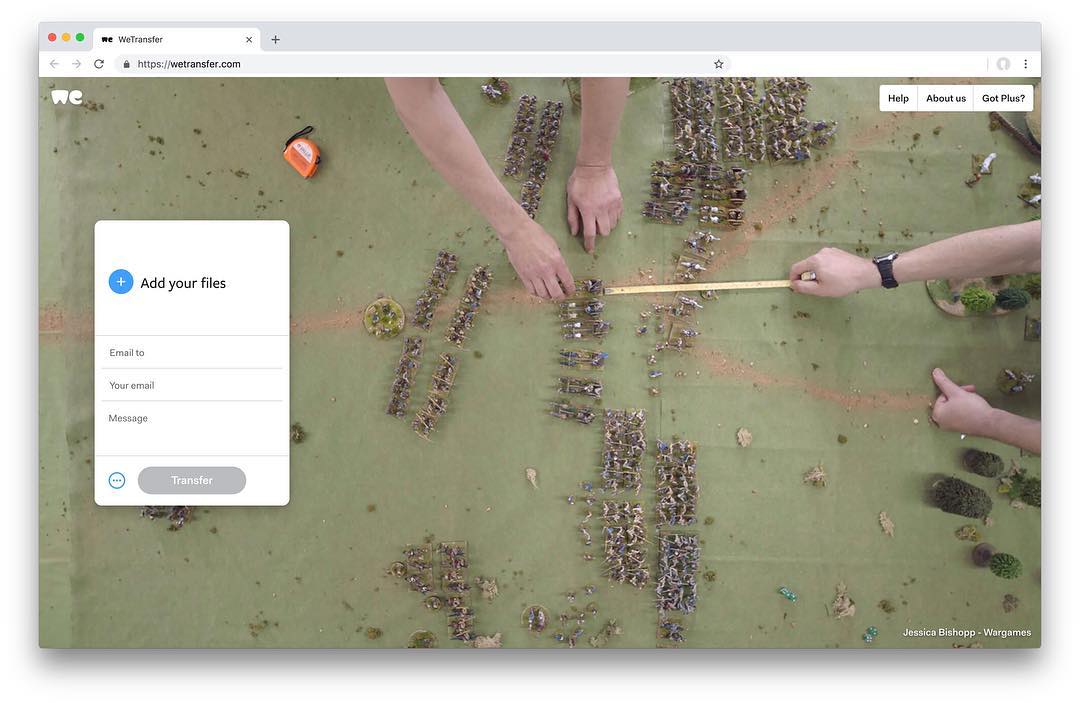Click the address bar showing wetransfer.com
The height and width of the screenshot is (703, 1080).
point(420,64)
